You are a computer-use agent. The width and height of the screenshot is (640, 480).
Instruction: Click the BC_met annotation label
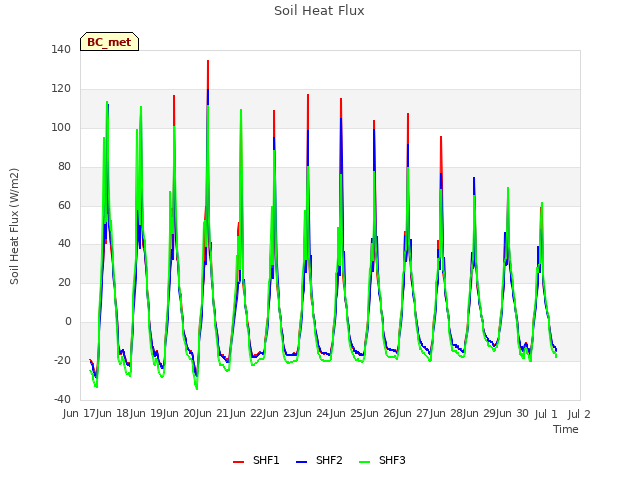click(x=109, y=42)
